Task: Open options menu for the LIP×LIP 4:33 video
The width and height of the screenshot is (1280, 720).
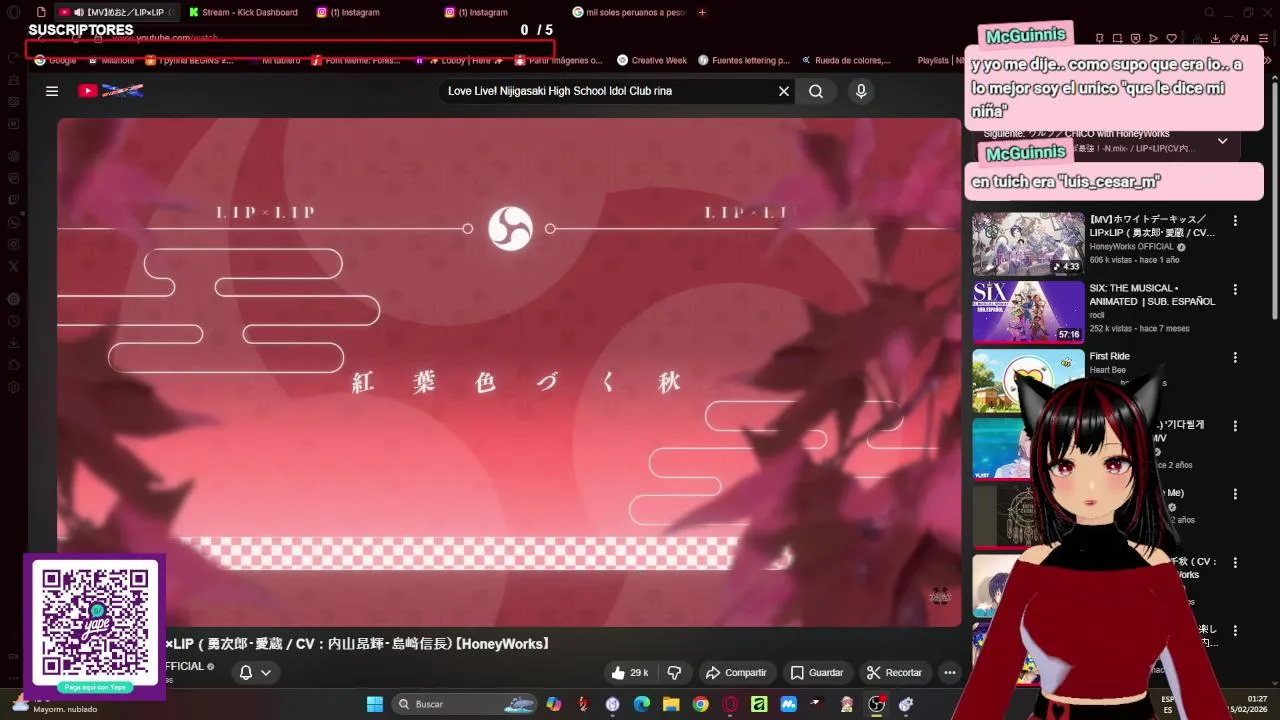Action: click(1235, 221)
